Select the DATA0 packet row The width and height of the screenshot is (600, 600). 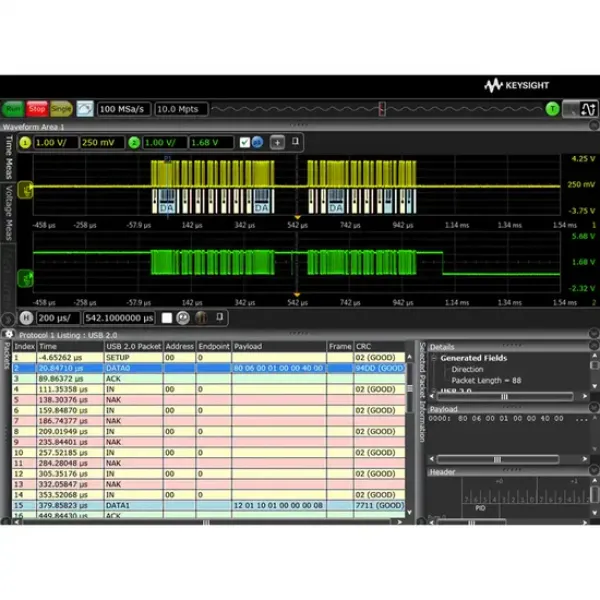coord(209,368)
